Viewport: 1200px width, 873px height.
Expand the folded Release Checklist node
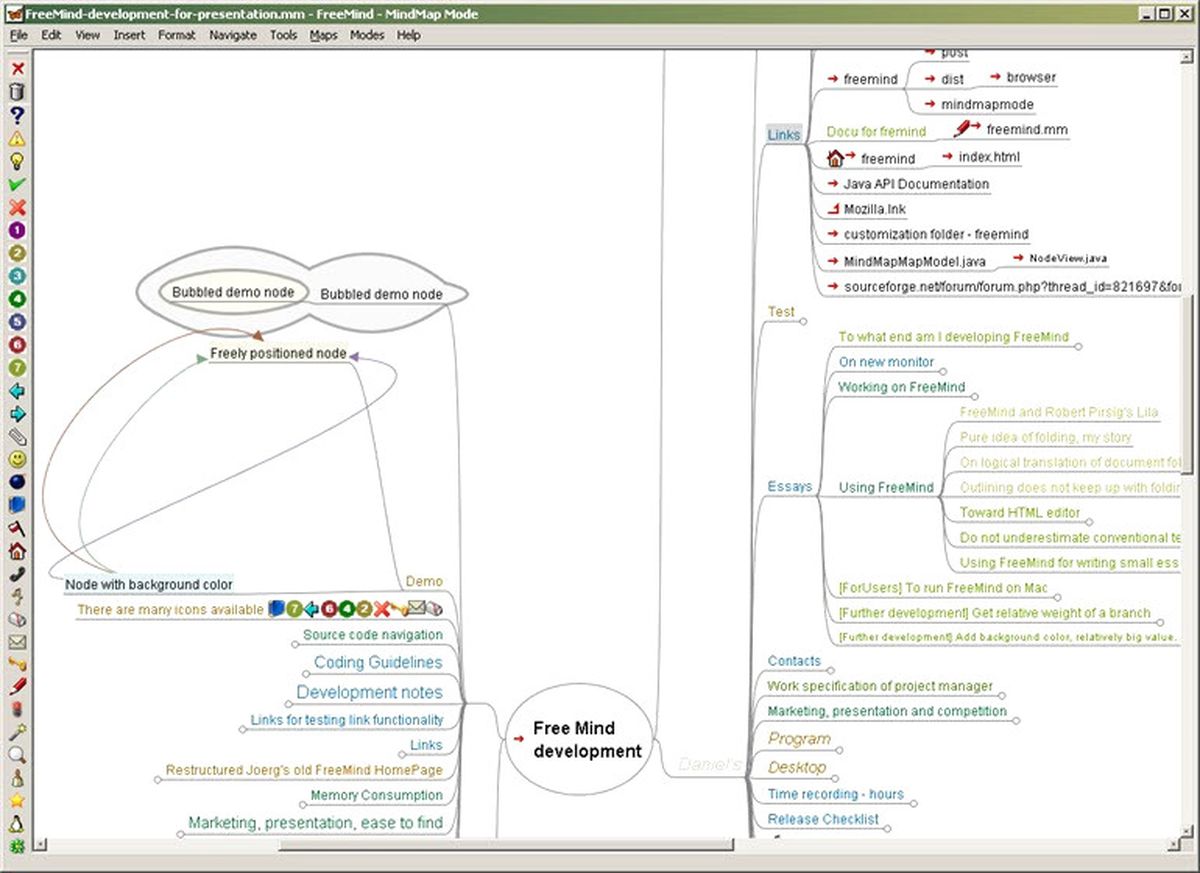[888, 828]
